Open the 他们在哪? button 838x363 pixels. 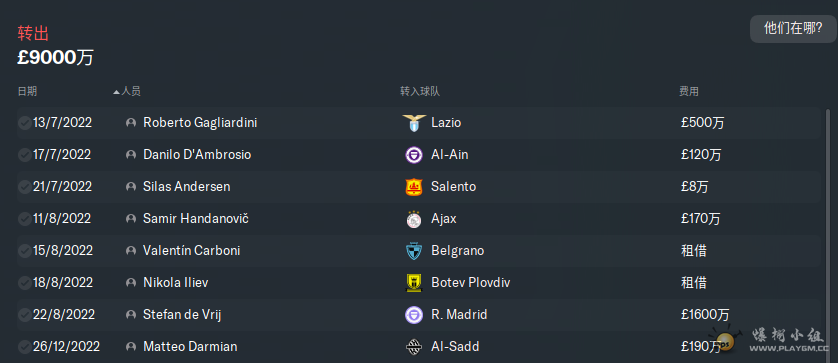coord(793,29)
